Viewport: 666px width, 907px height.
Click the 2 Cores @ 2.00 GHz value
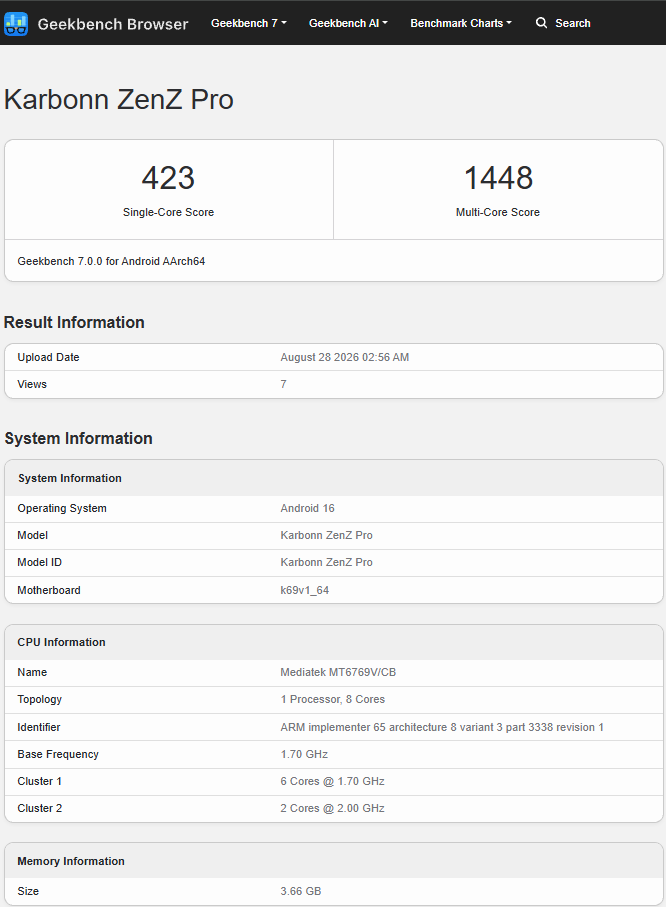coord(333,809)
